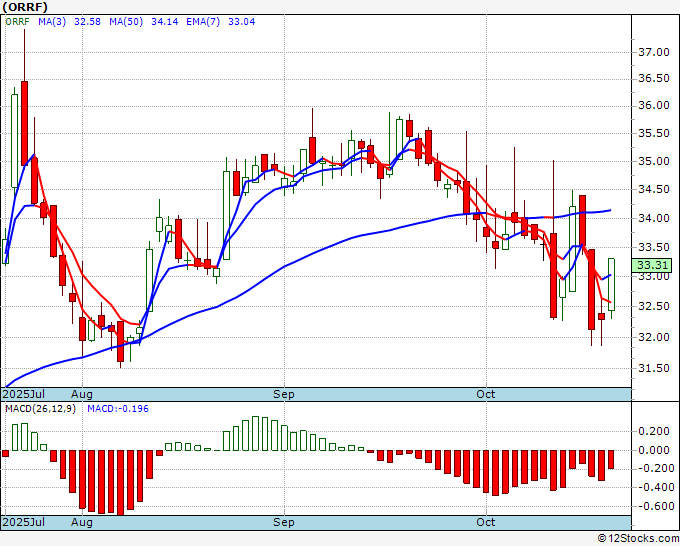This screenshot has width=680, height=546.
Task: Click the Oct label on price chart axis
Action: pyautogui.click(x=485, y=394)
